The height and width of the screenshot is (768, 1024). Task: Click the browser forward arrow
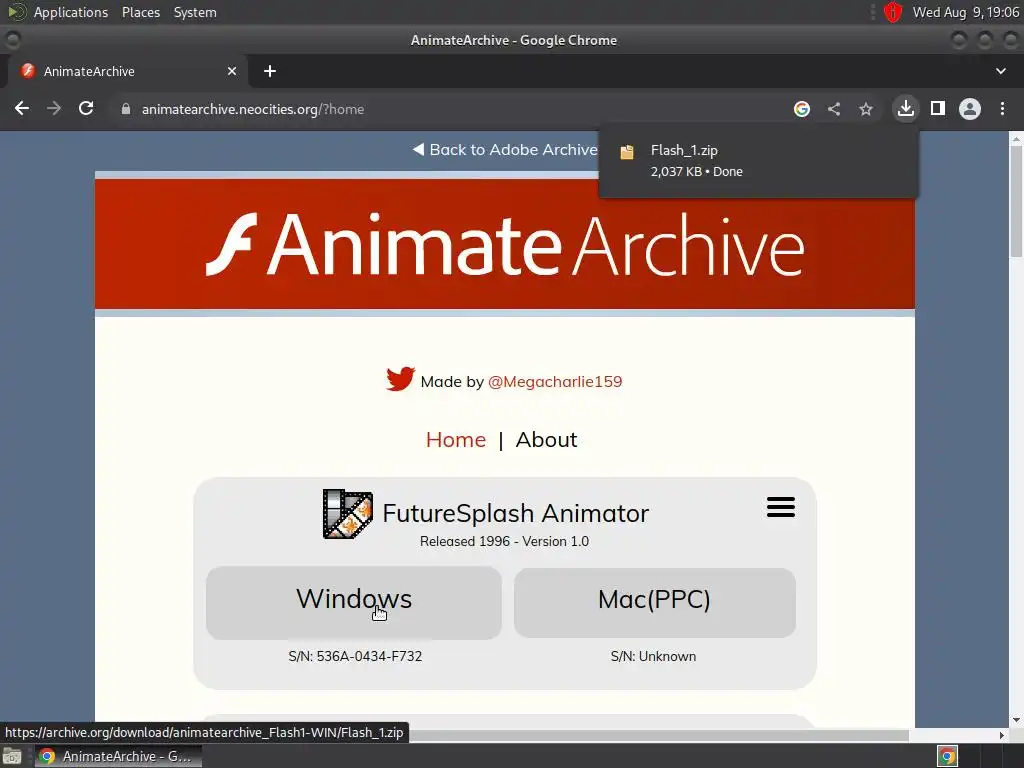pos(54,108)
